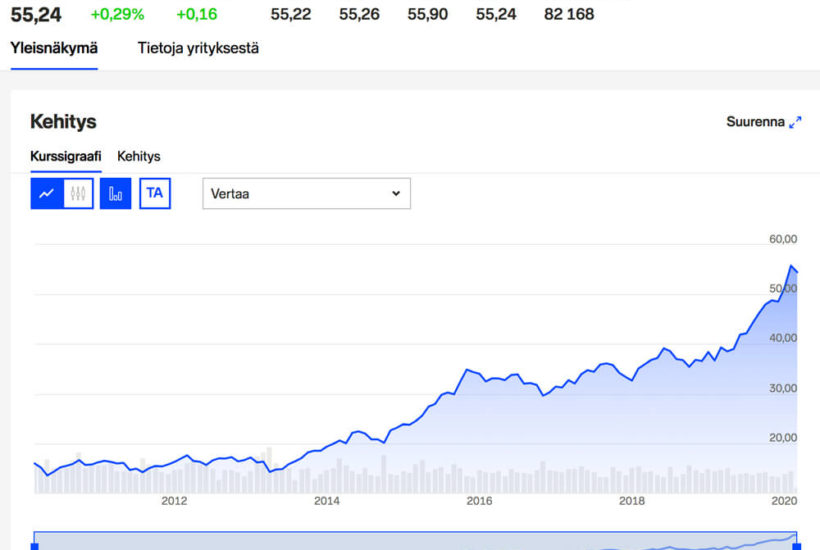Screen dimensions: 820x550
Task: Click the timeline navigator range bar
Action: point(416,541)
